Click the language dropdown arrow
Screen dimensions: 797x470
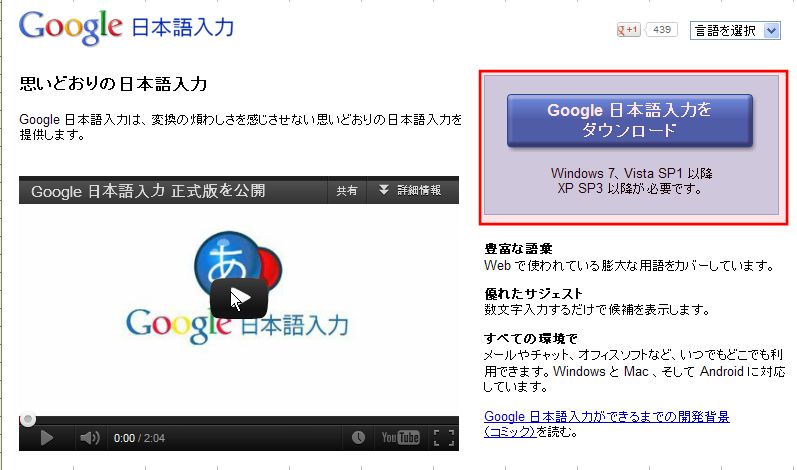pos(772,30)
